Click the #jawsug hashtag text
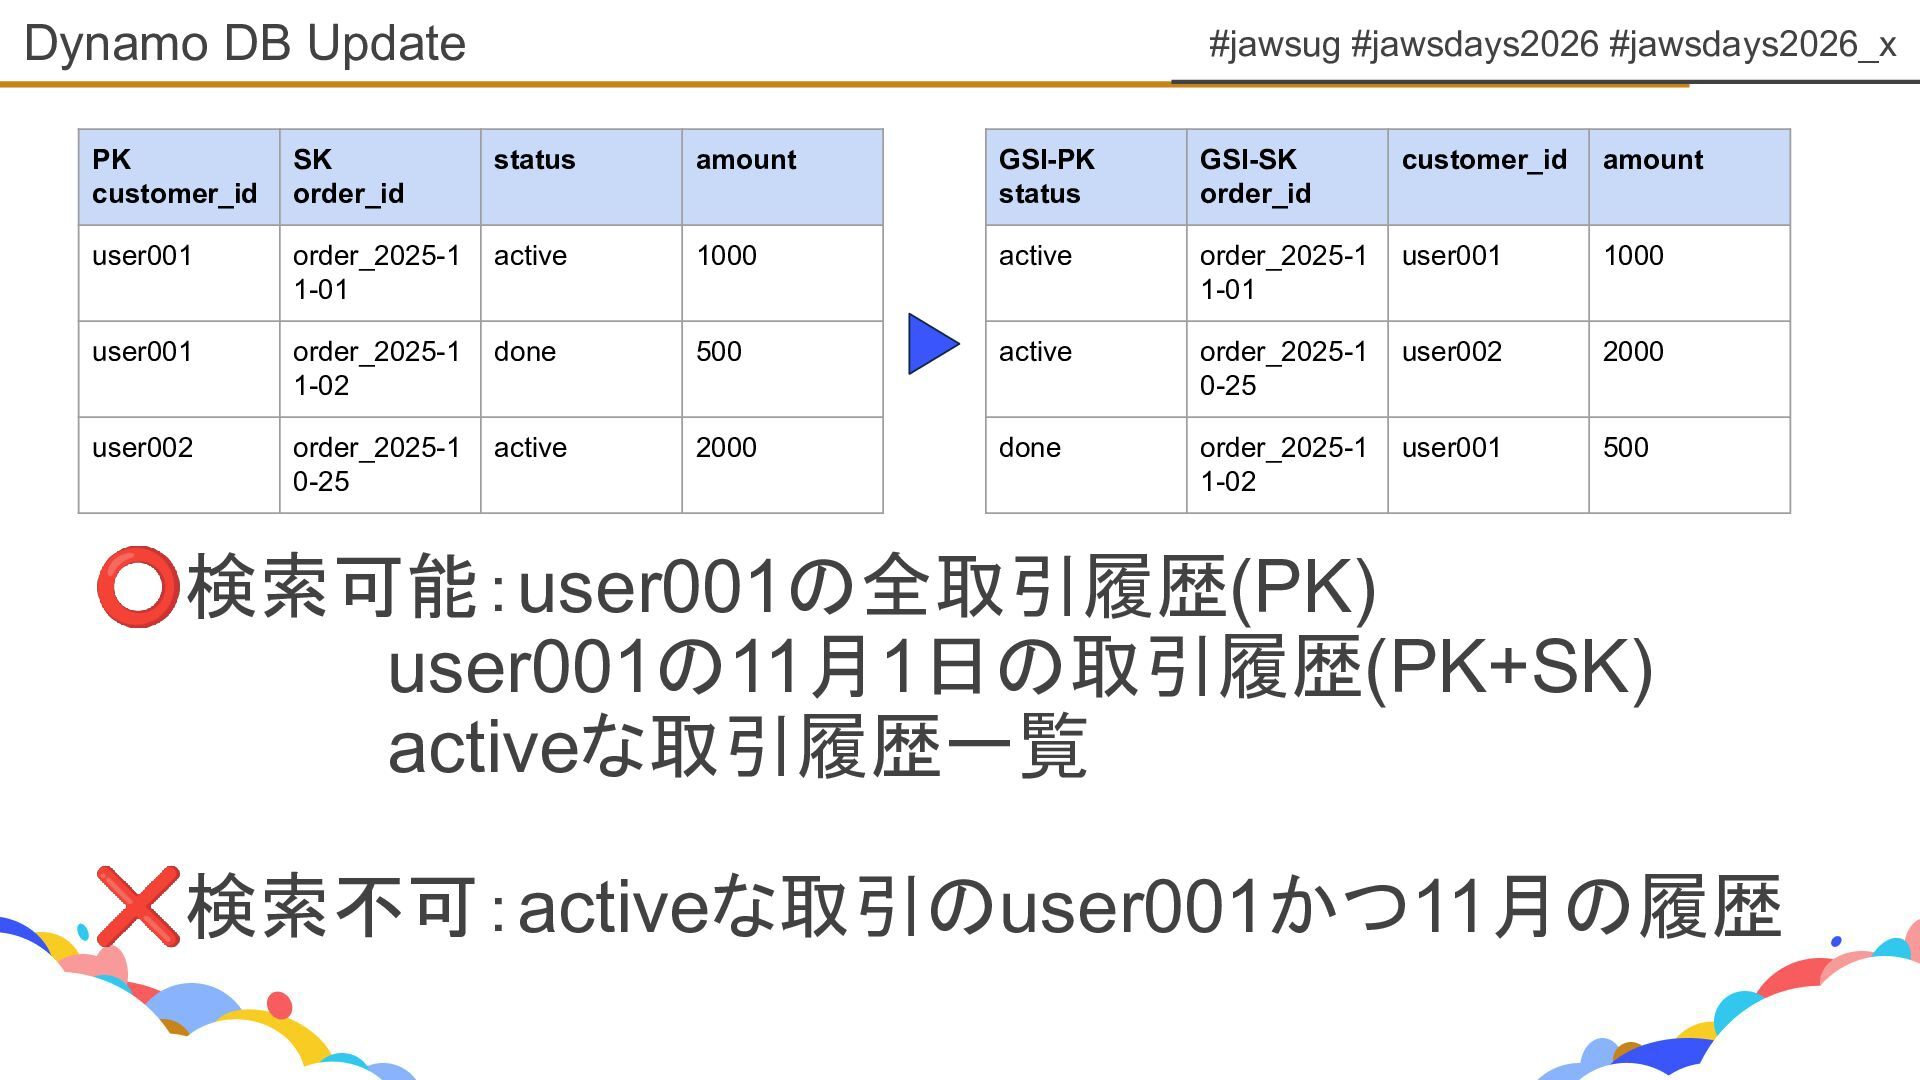 pos(1273,44)
